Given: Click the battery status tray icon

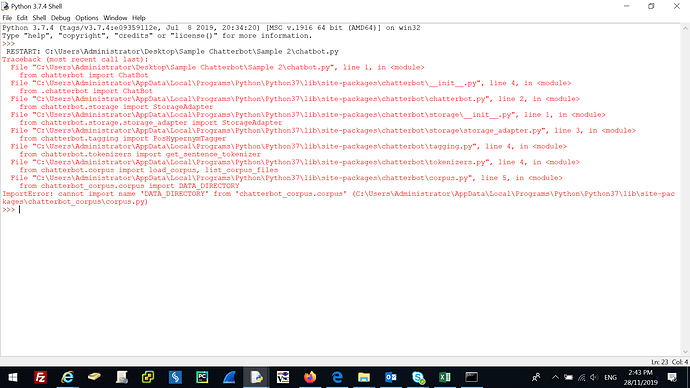Looking at the screenshot, I should pos(569,377).
